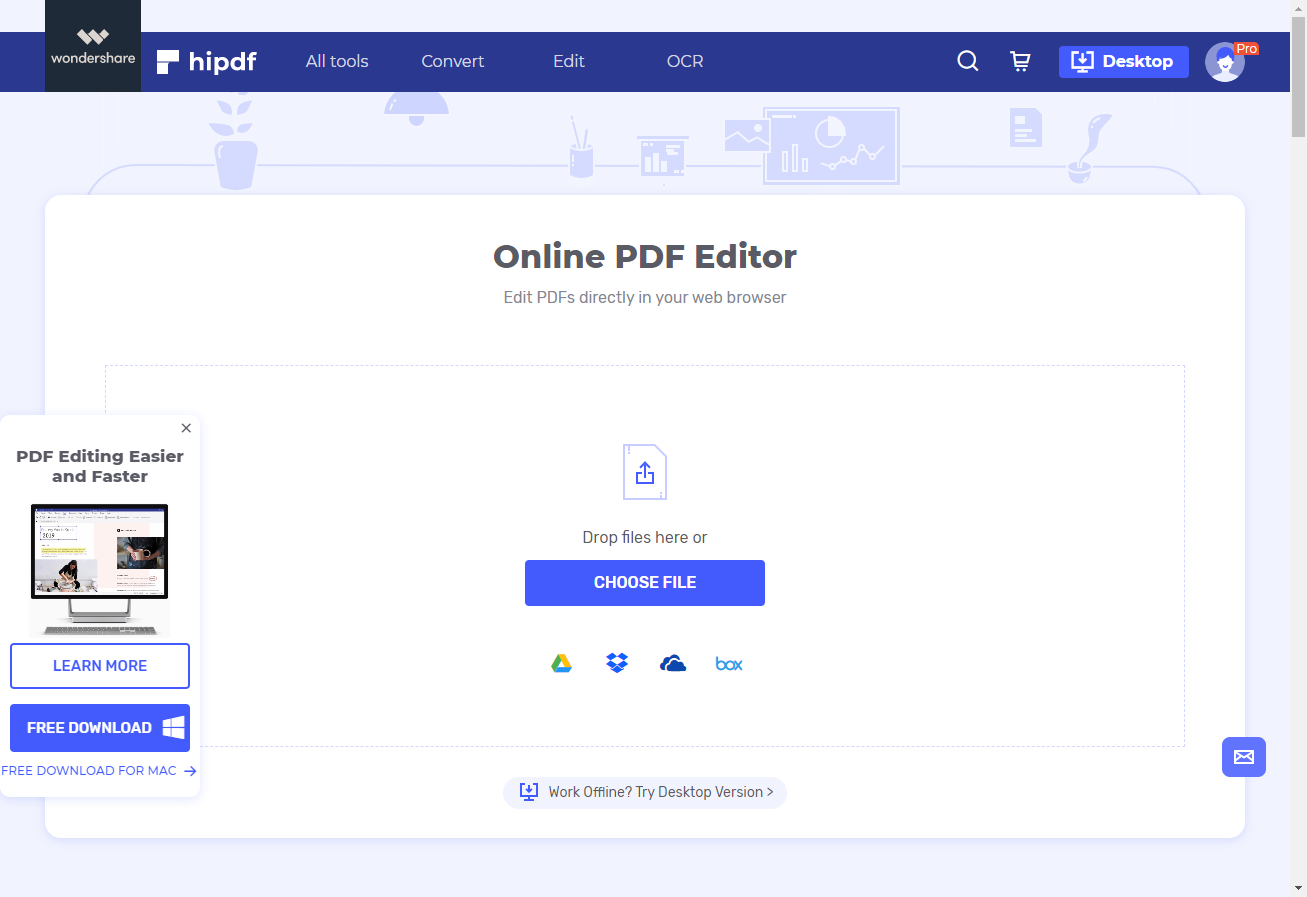Open Work Offline Try Desktop Version link

(x=645, y=792)
